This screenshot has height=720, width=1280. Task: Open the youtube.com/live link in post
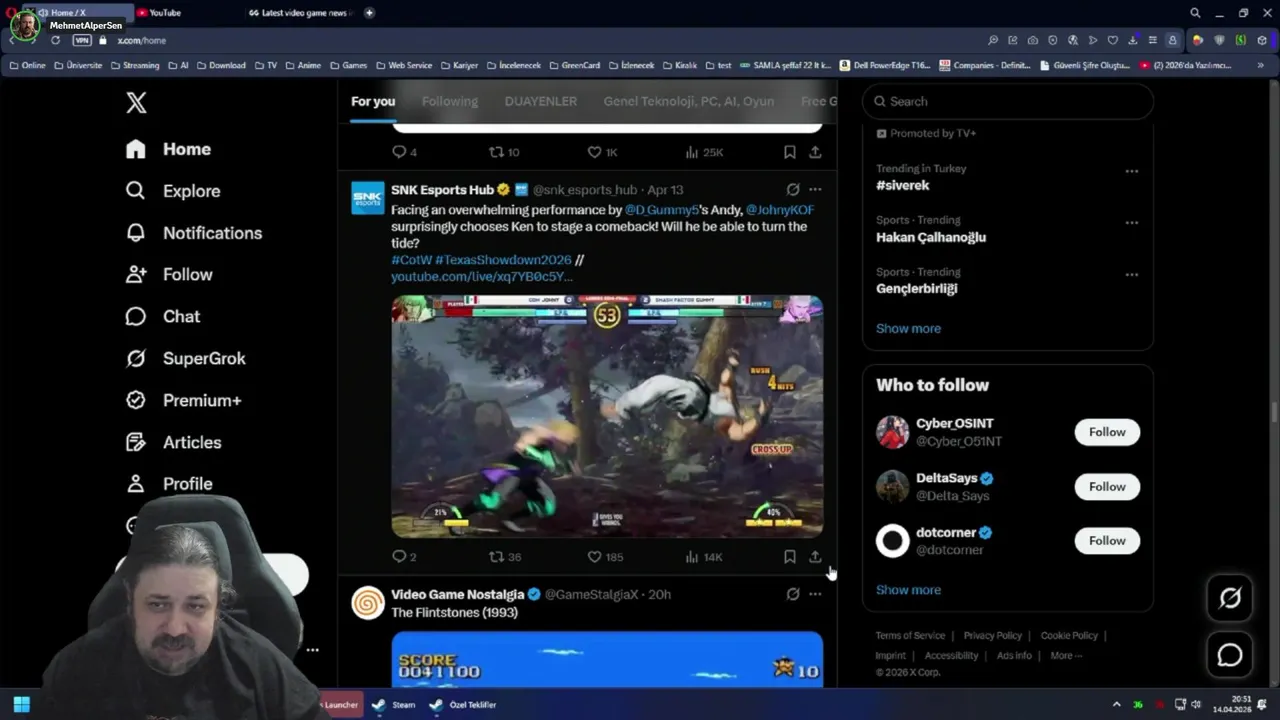click(481, 276)
